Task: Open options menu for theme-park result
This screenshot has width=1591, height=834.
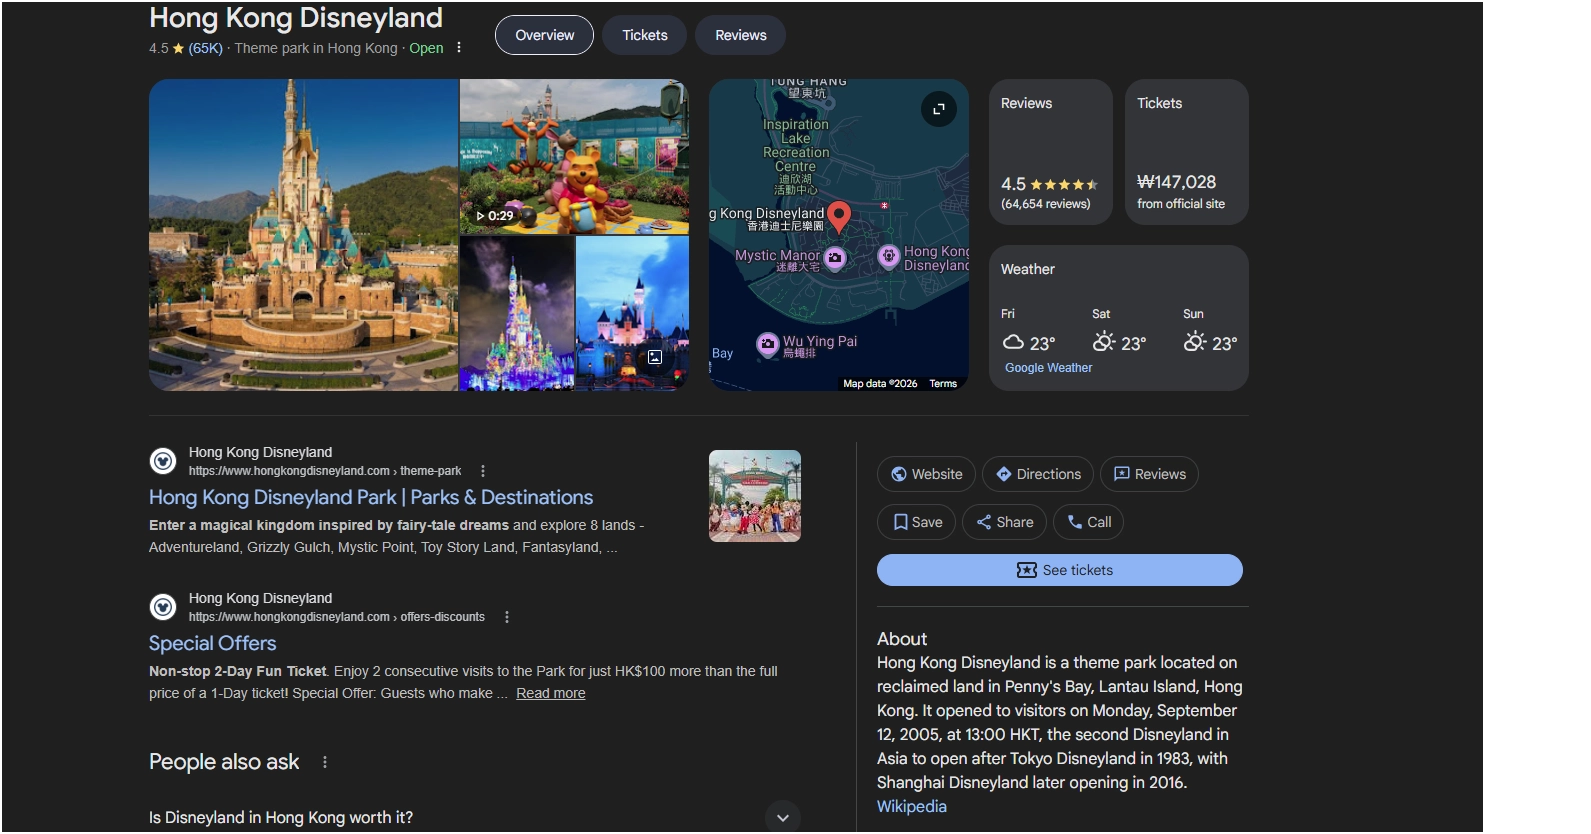Action: pyautogui.click(x=483, y=471)
